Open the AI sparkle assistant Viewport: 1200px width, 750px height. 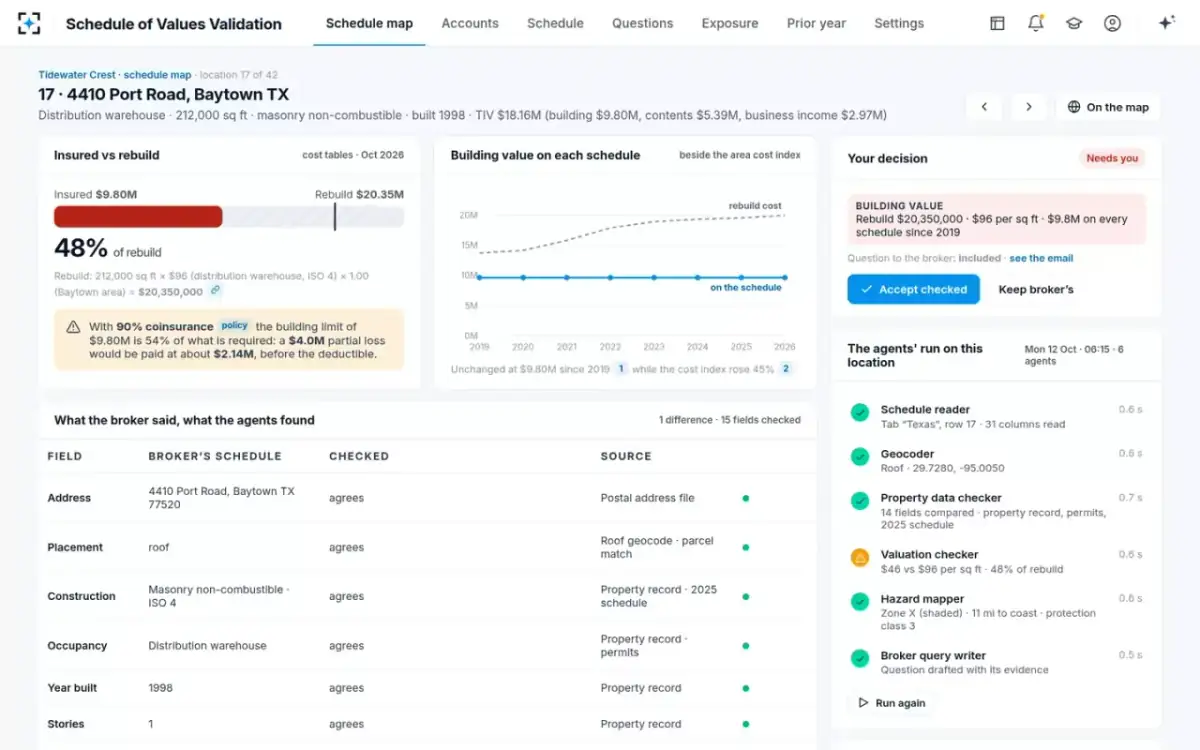click(1166, 23)
